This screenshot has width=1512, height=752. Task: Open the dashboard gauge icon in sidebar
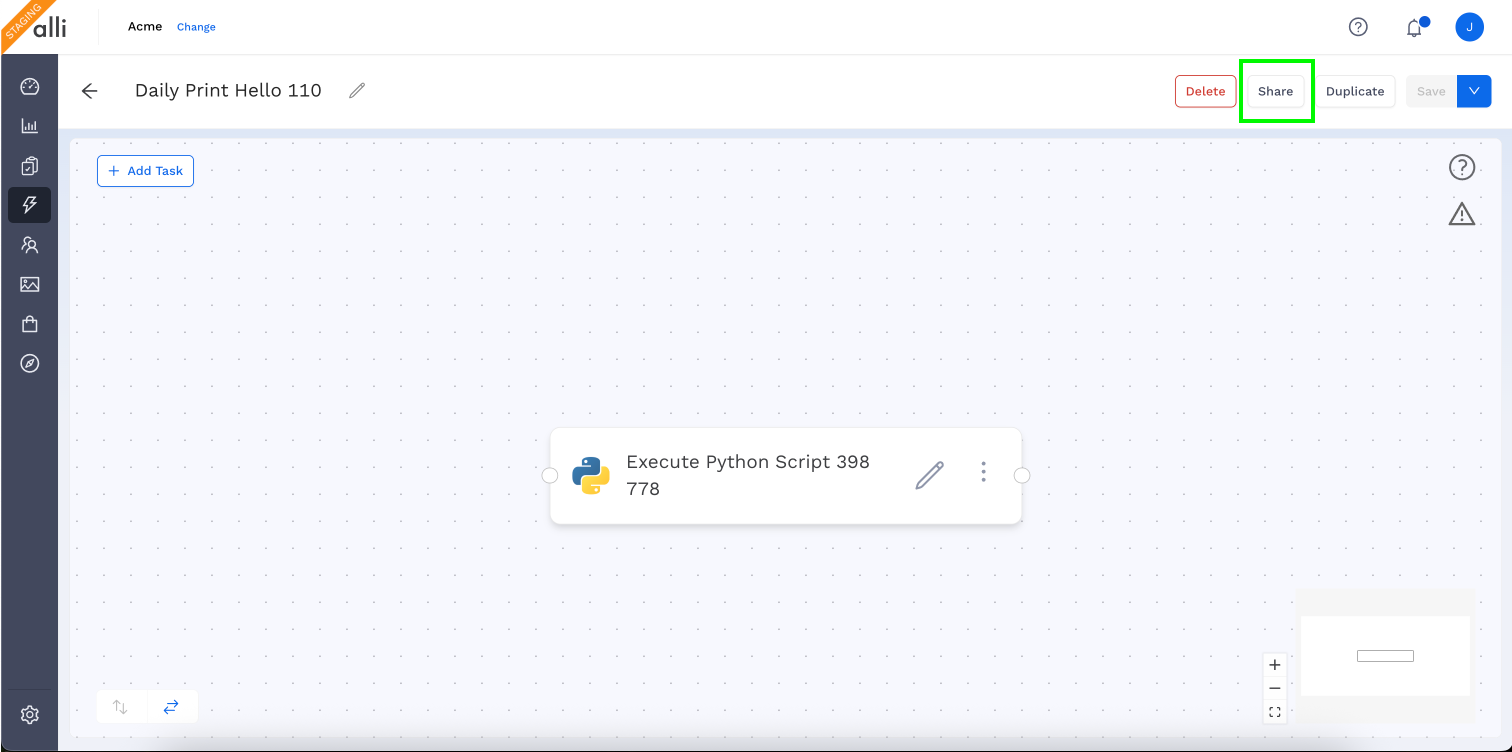click(29, 86)
